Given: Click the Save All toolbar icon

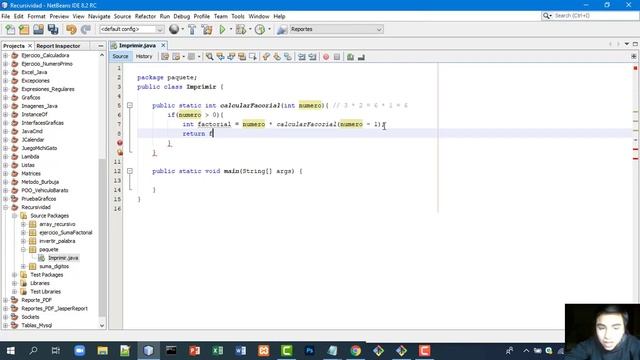Looking at the screenshot, I should (x=53, y=29).
